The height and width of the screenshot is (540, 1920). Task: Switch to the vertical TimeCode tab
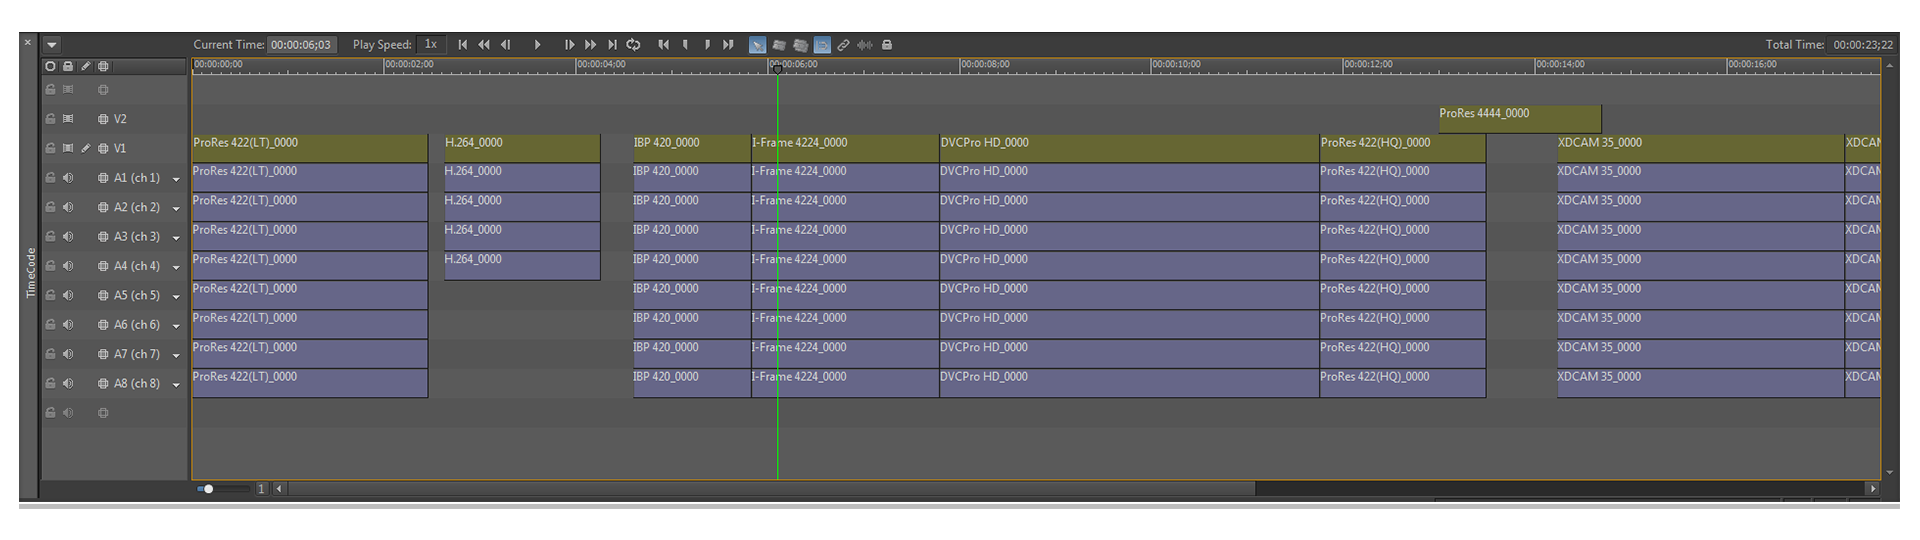pyautogui.click(x=30, y=273)
